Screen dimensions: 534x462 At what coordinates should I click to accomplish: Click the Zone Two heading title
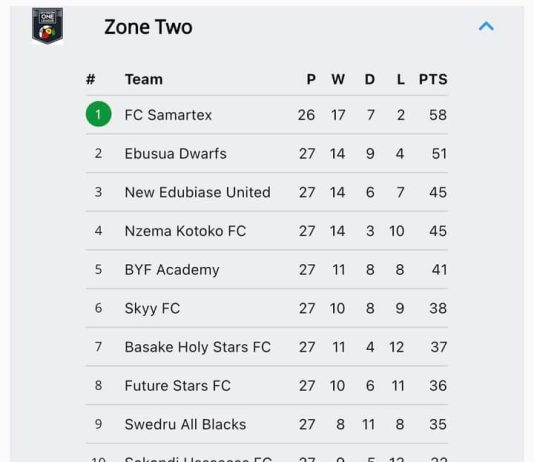coord(148,27)
